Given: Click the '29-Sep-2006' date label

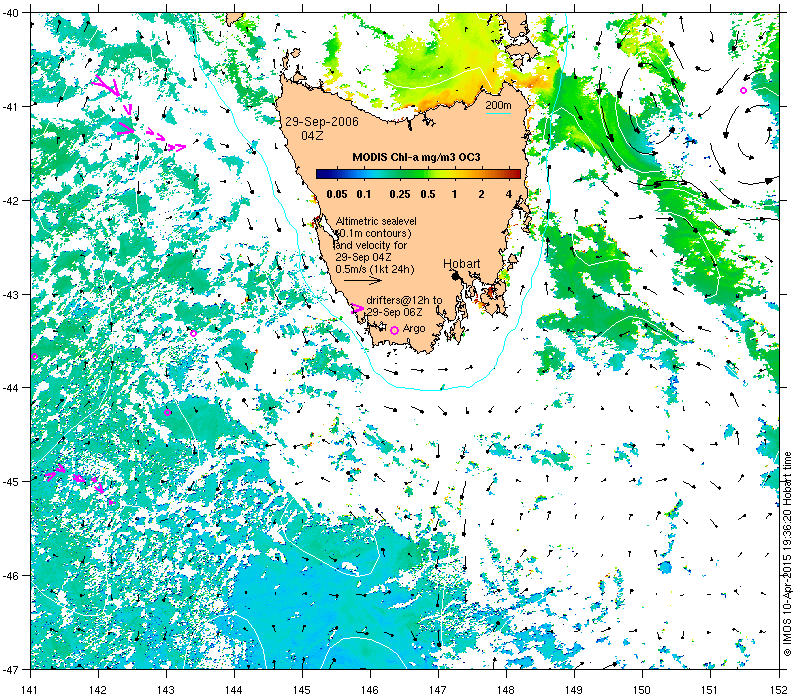Looking at the screenshot, I should pyautogui.click(x=322, y=122).
